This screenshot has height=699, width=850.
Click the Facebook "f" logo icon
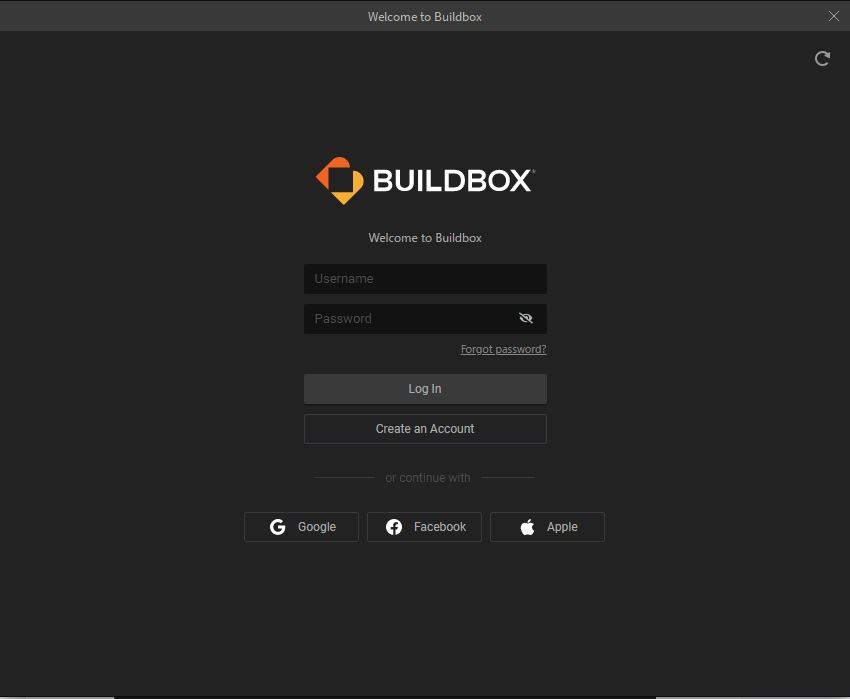pos(394,527)
